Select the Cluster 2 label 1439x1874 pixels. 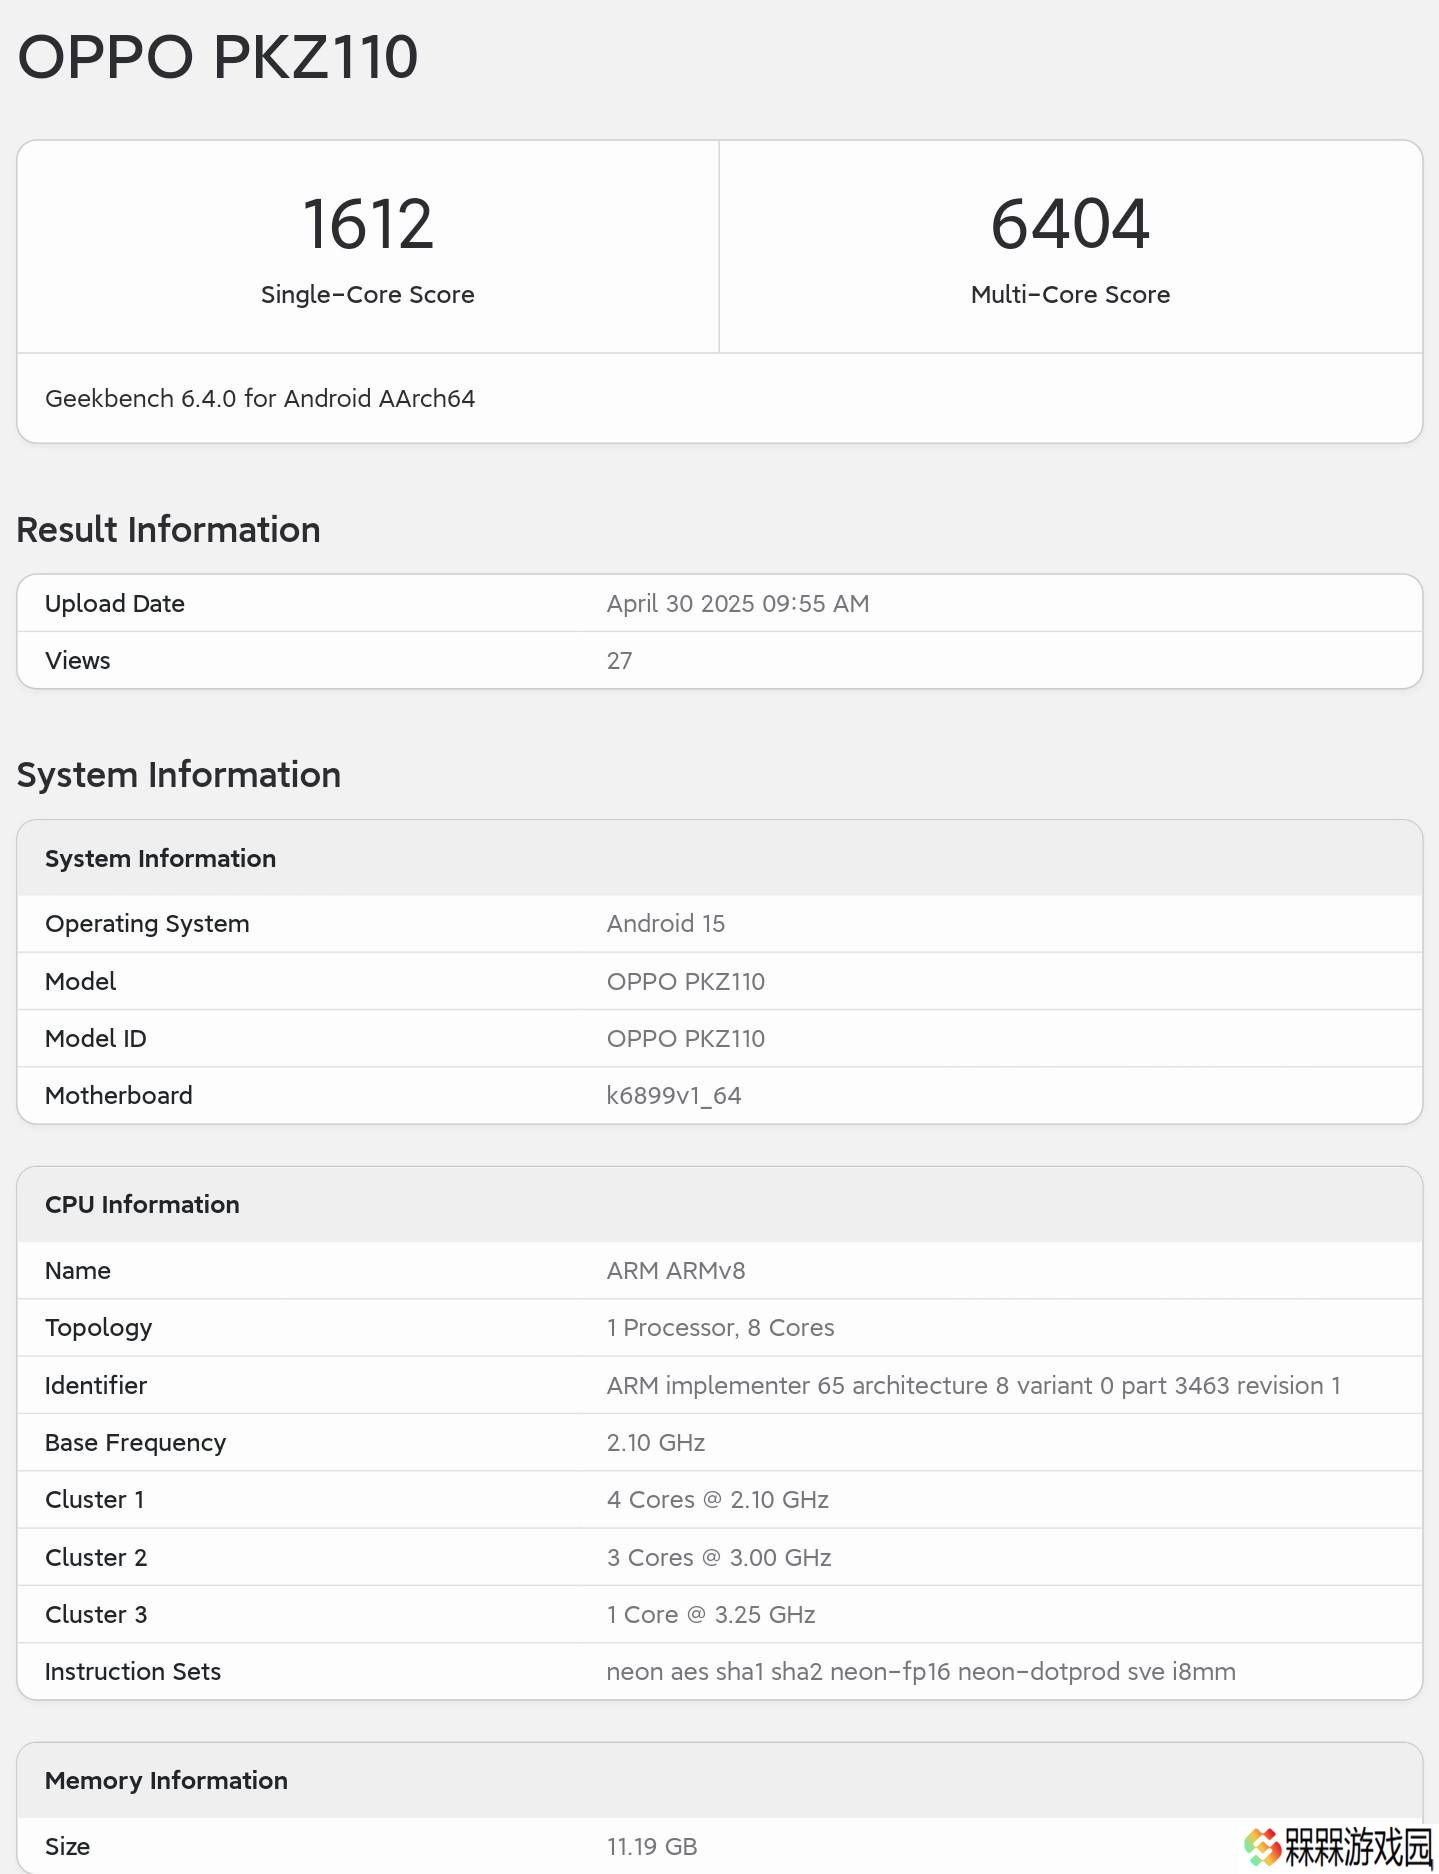pyautogui.click(x=96, y=1558)
